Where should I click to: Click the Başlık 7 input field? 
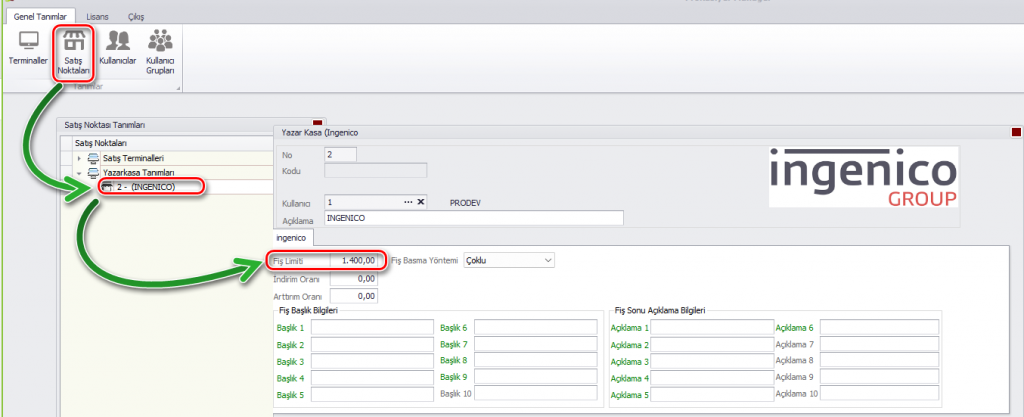(536, 344)
